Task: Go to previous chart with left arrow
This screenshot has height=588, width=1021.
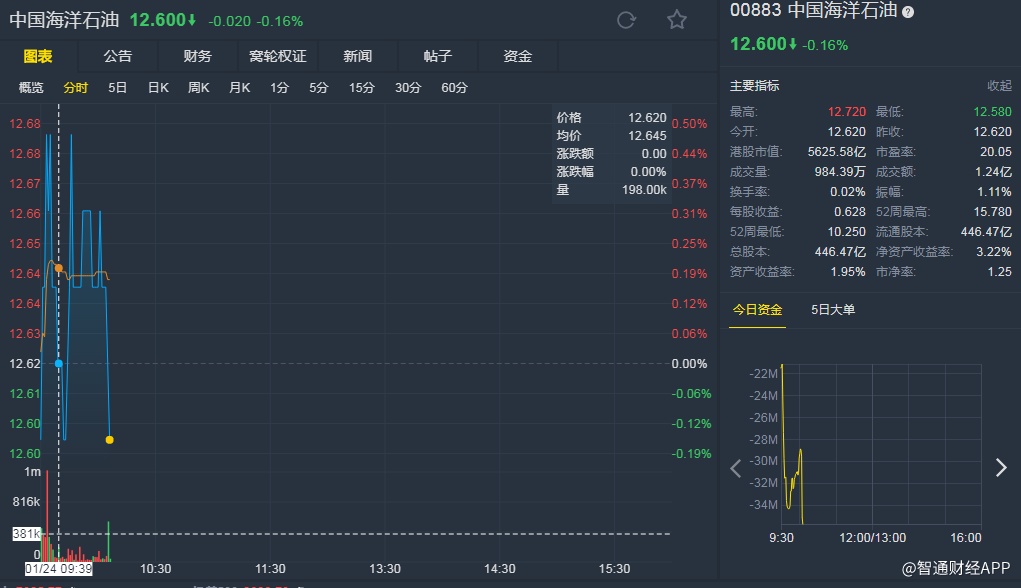Action: [737, 467]
